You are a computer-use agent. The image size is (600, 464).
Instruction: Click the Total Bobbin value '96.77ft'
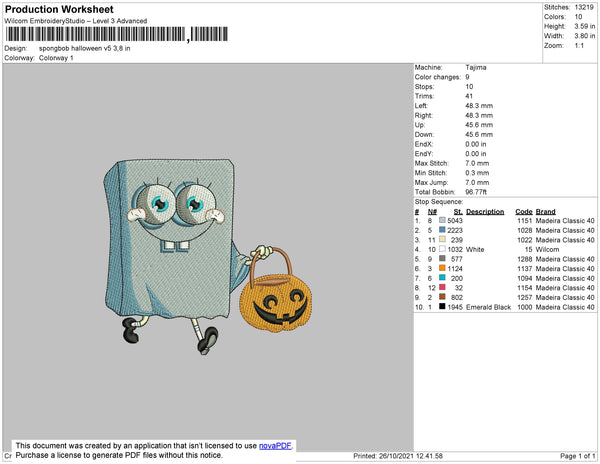pyautogui.click(x=476, y=192)
